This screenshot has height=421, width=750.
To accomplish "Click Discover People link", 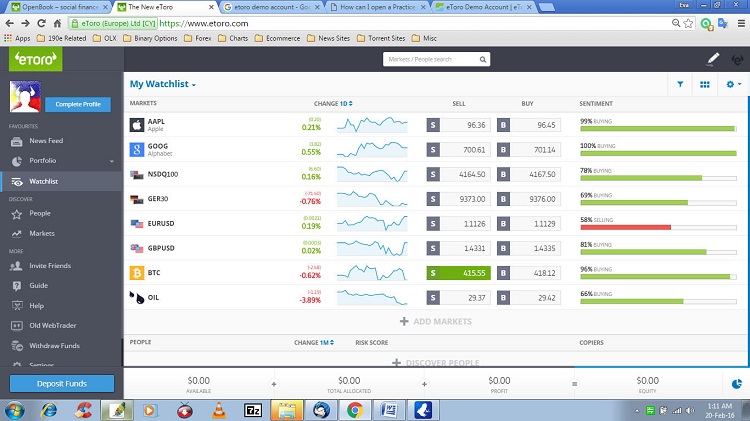I will click(436, 363).
